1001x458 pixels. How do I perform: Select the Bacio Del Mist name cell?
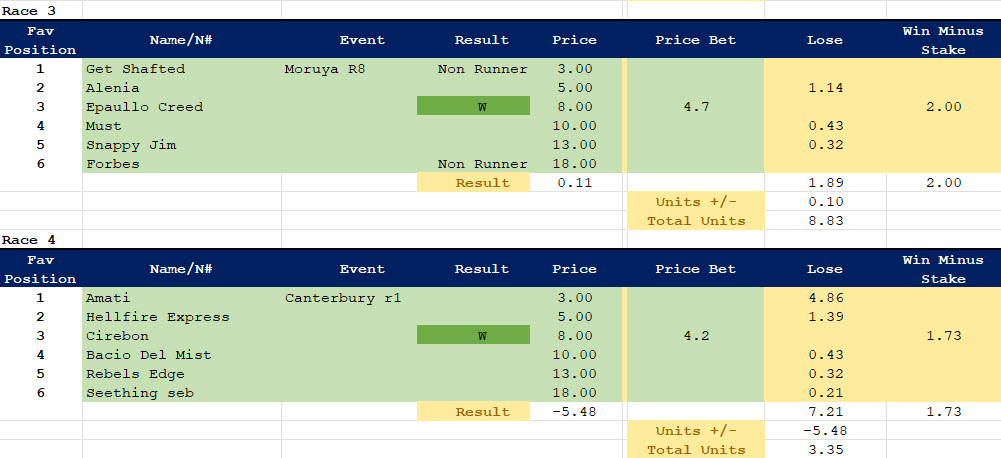click(x=146, y=355)
